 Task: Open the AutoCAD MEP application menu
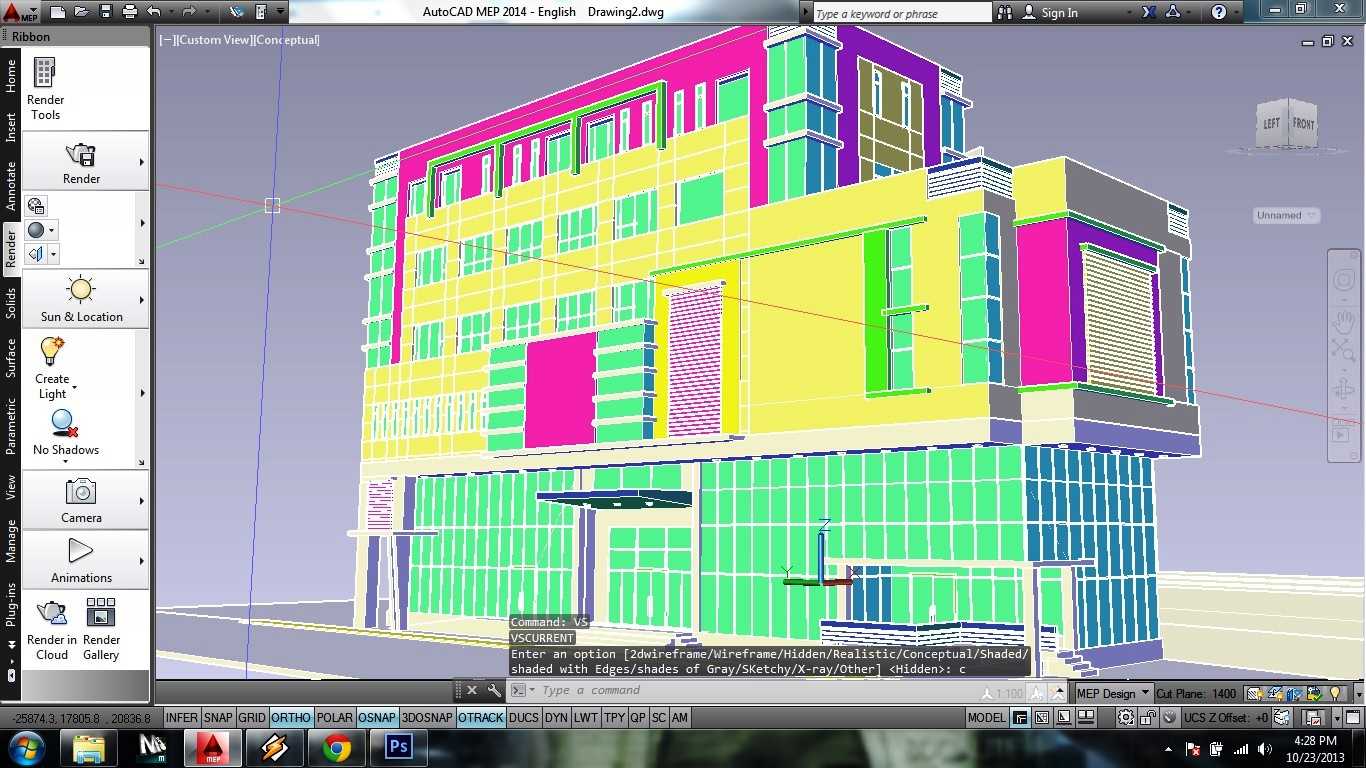tap(18, 13)
